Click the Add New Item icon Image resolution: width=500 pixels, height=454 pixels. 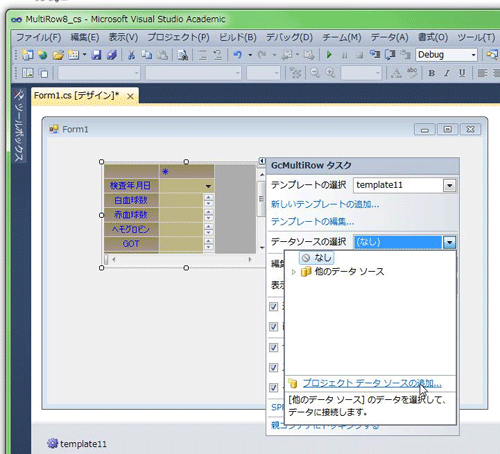click(x=73, y=55)
